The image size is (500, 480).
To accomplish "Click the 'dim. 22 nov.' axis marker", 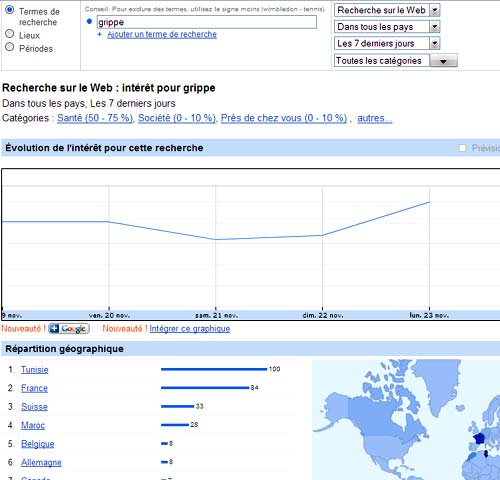I will click(323, 315).
